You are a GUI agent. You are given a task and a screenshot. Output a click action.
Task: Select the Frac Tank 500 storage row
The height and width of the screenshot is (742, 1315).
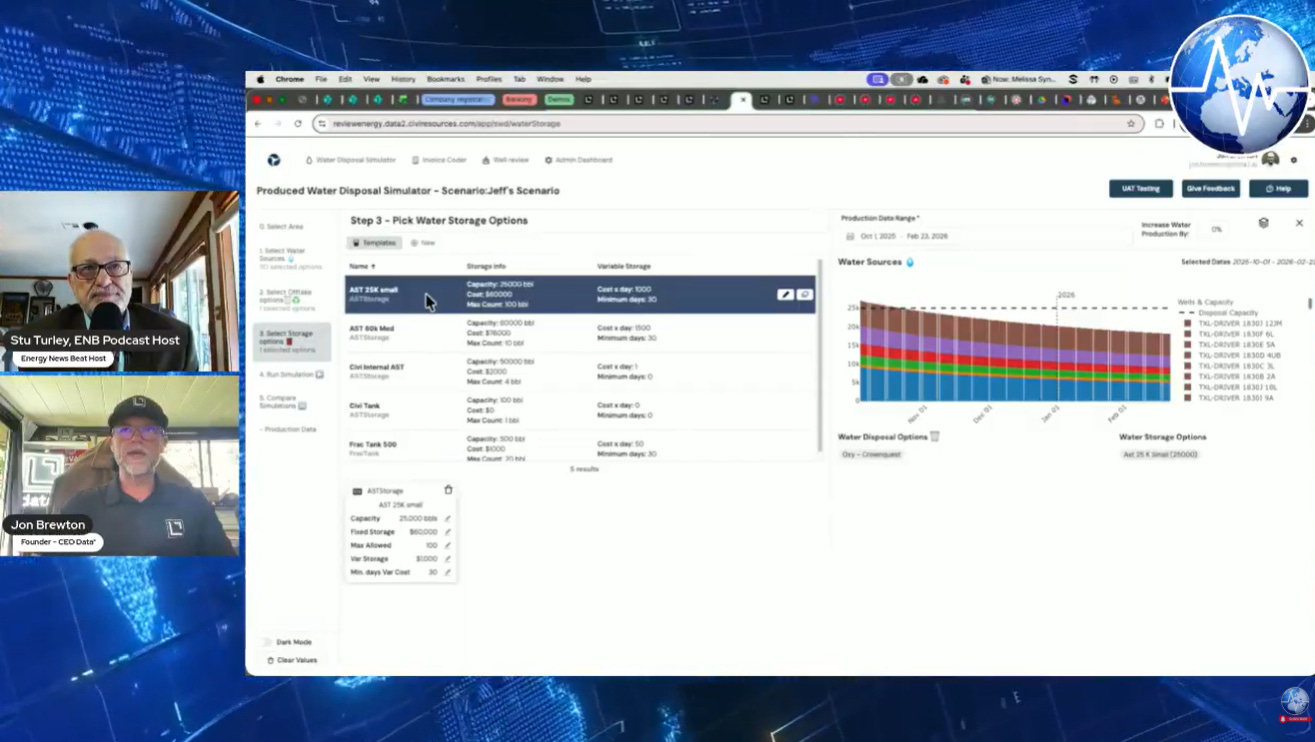click(580, 446)
